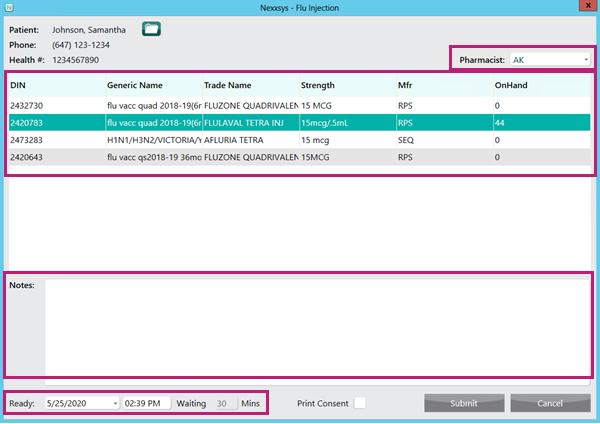Screen dimensions: 600x424
Task: Enable the Print Consent checkbox
Action: click(360, 403)
